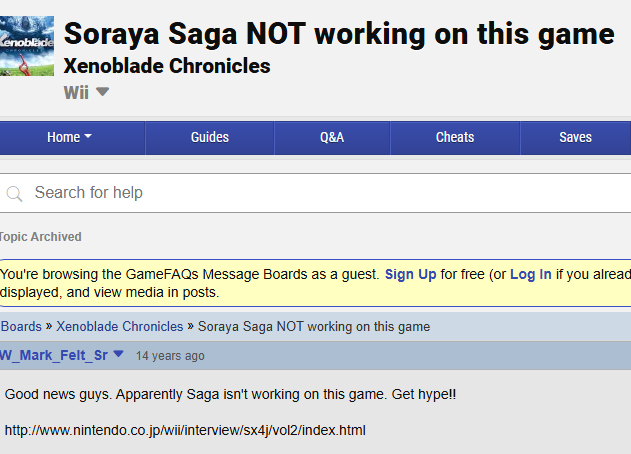Click the 14 years ago timestamp
The width and height of the screenshot is (631, 454).
(x=170, y=355)
